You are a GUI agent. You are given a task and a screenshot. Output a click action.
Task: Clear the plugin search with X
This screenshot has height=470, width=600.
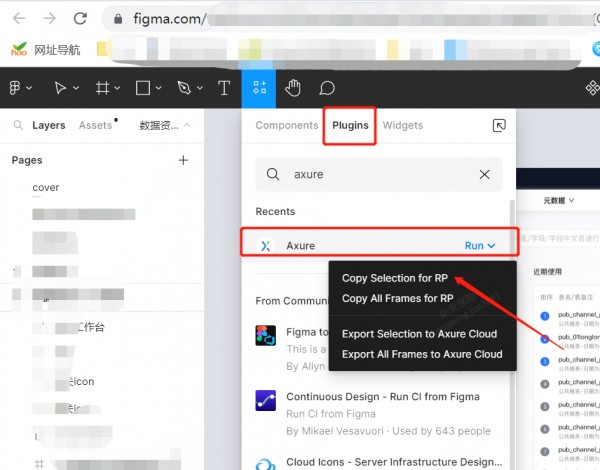click(x=484, y=175)
